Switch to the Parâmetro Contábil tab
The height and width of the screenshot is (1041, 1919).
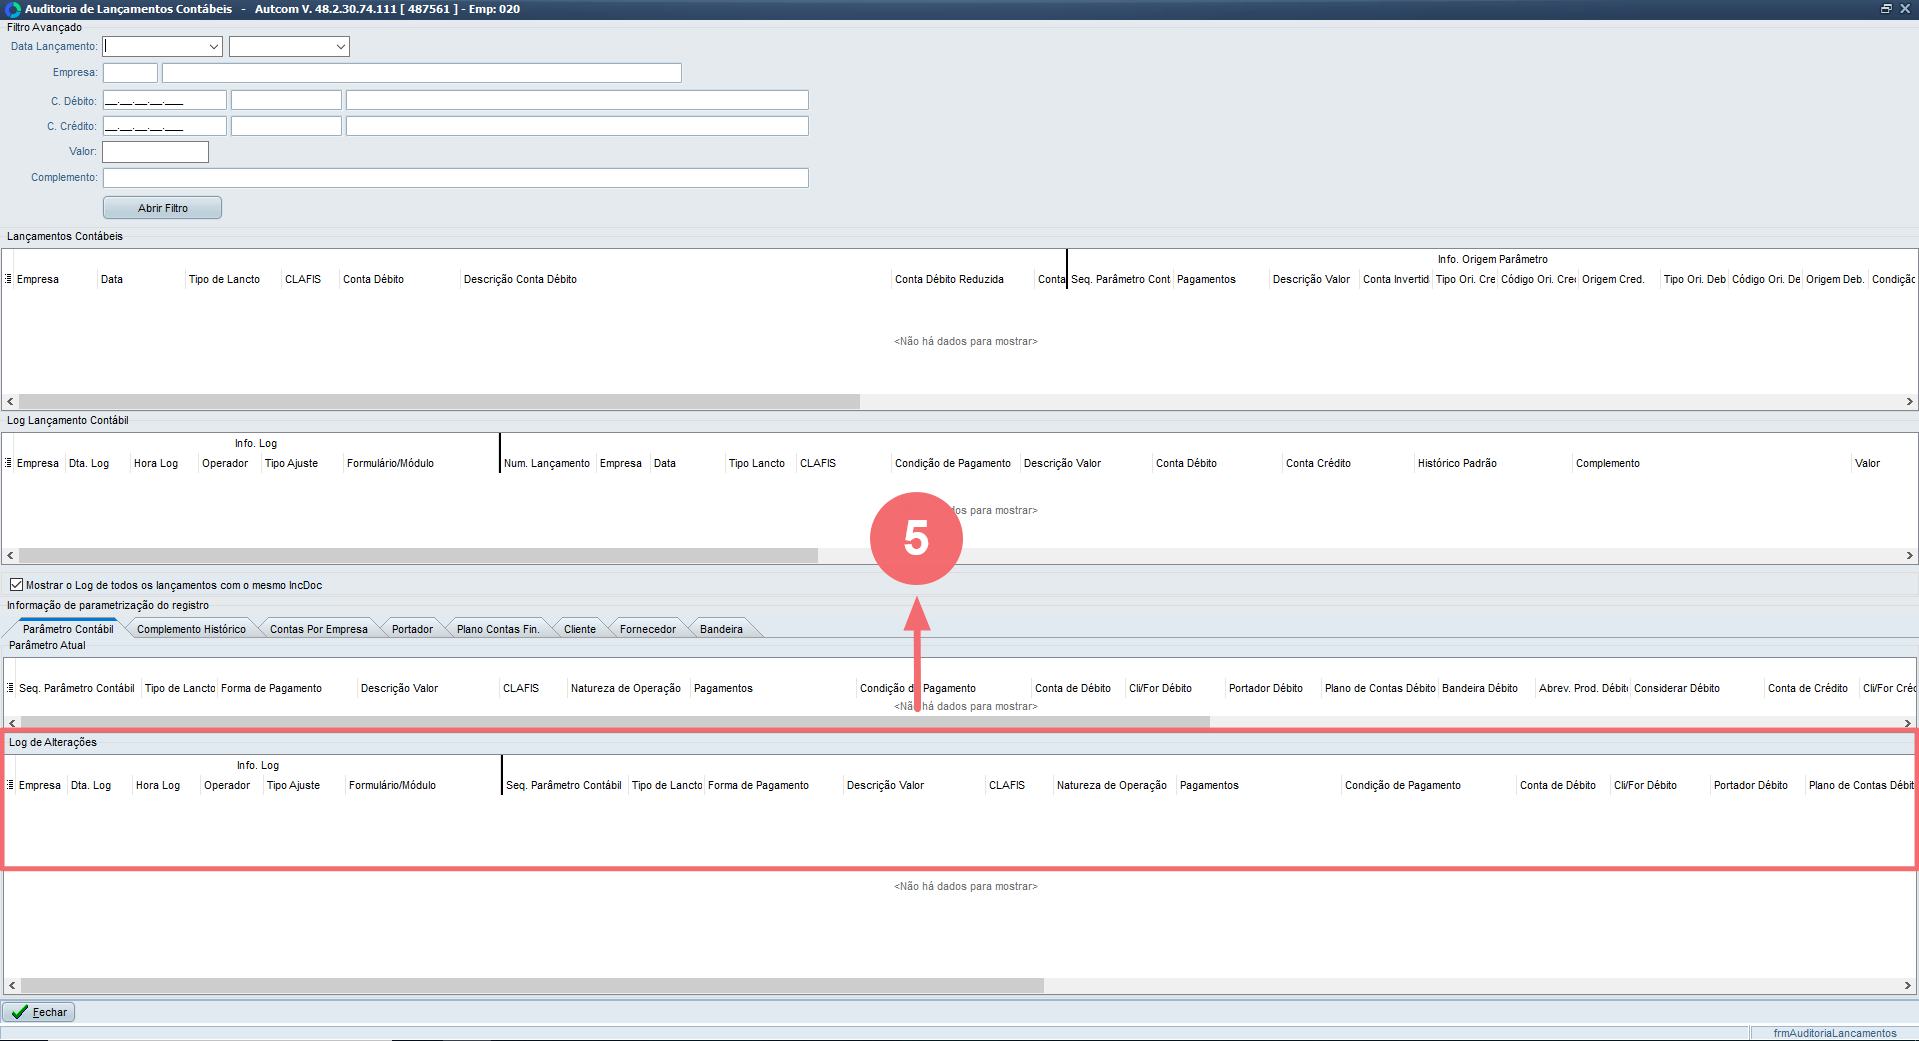[68, 629]
